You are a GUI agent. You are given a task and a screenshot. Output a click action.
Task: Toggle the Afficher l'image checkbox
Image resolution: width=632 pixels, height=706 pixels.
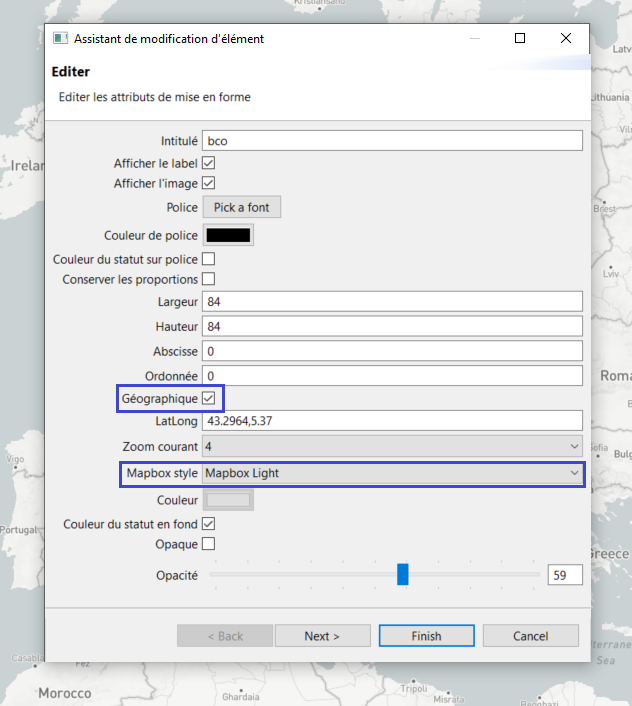(209, 183)
